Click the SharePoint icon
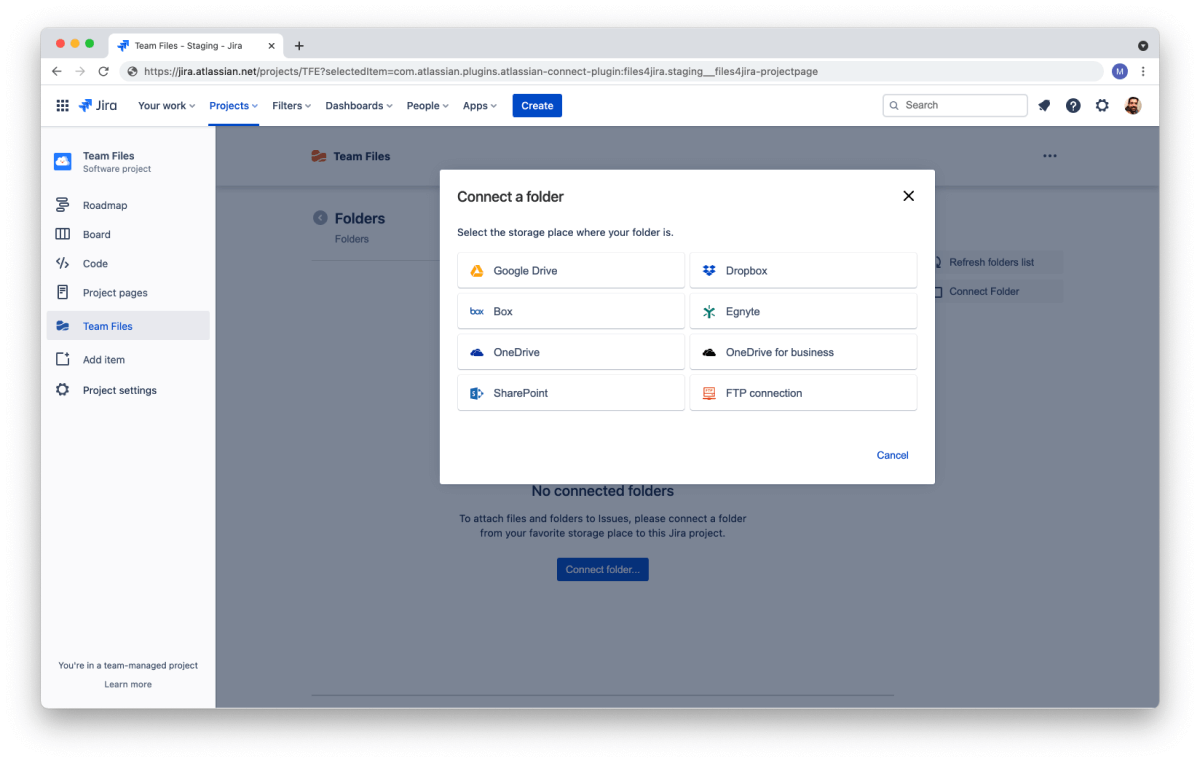 click(x=477, y=394)
